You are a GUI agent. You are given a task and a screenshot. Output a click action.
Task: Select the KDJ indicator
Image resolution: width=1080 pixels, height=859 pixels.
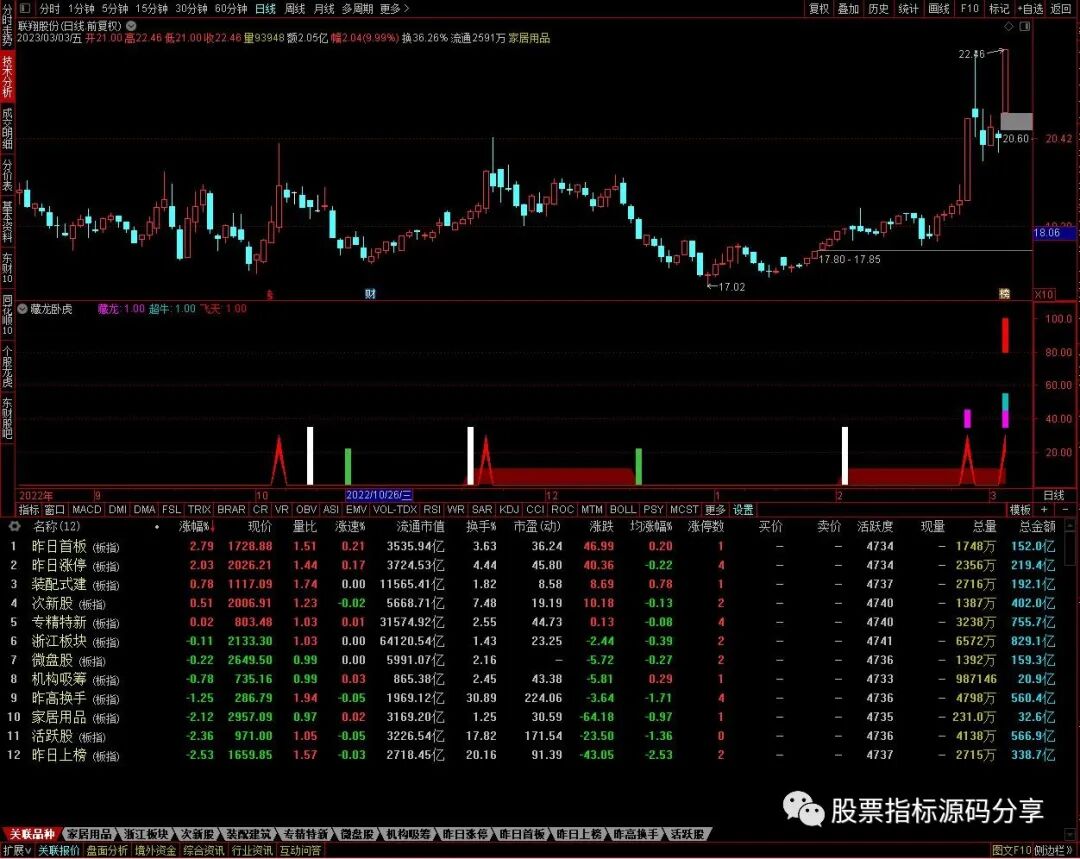(x=509, y=510)
